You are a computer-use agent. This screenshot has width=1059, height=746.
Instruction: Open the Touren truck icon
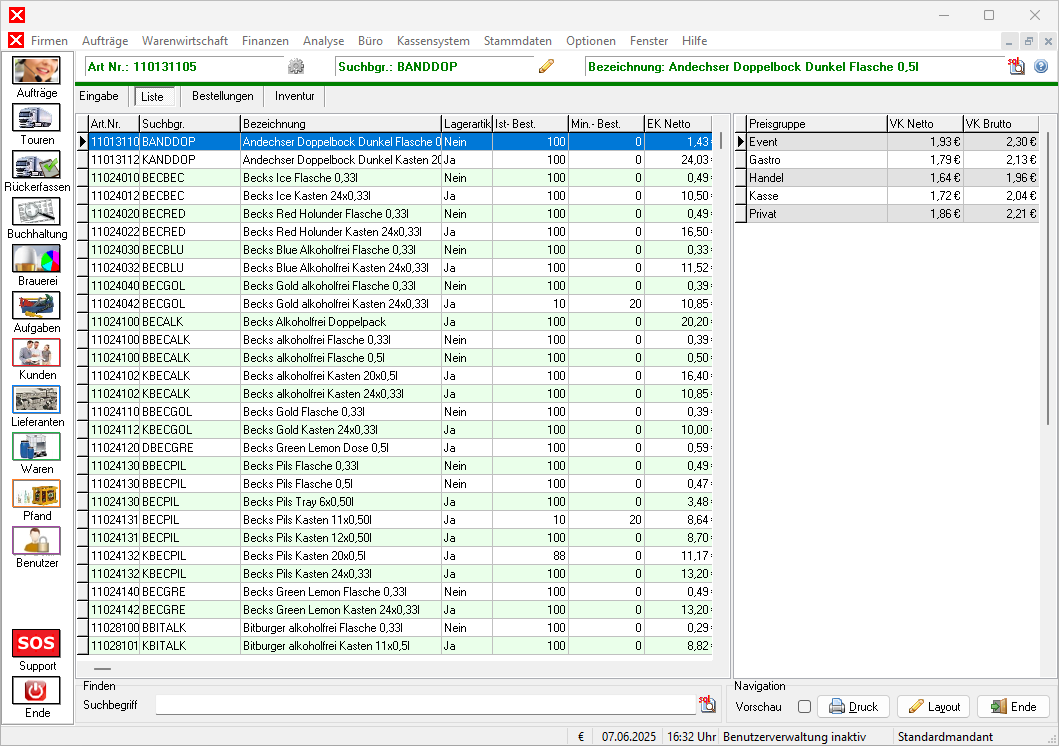click(x=36, y=118)
